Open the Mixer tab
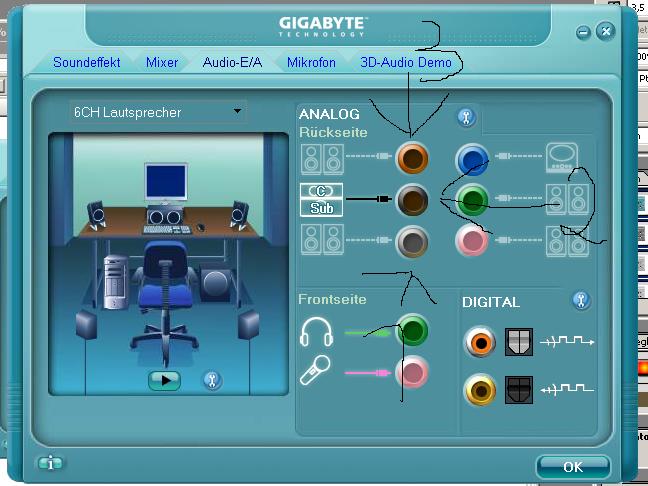648x486 pixels. pos(162,62)
